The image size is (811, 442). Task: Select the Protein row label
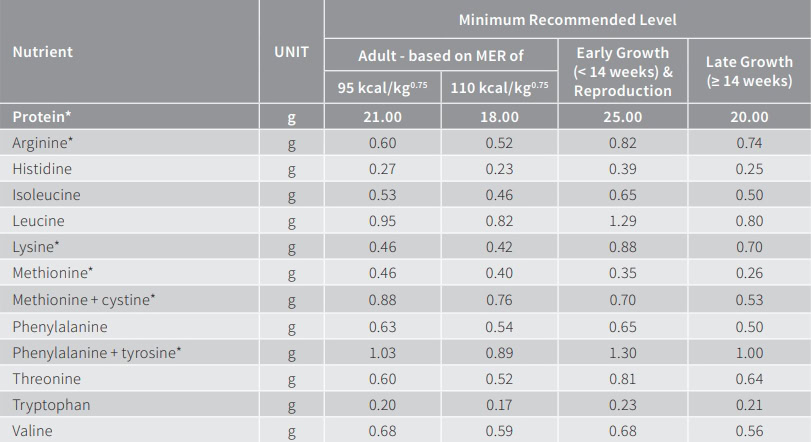point(41,116)
